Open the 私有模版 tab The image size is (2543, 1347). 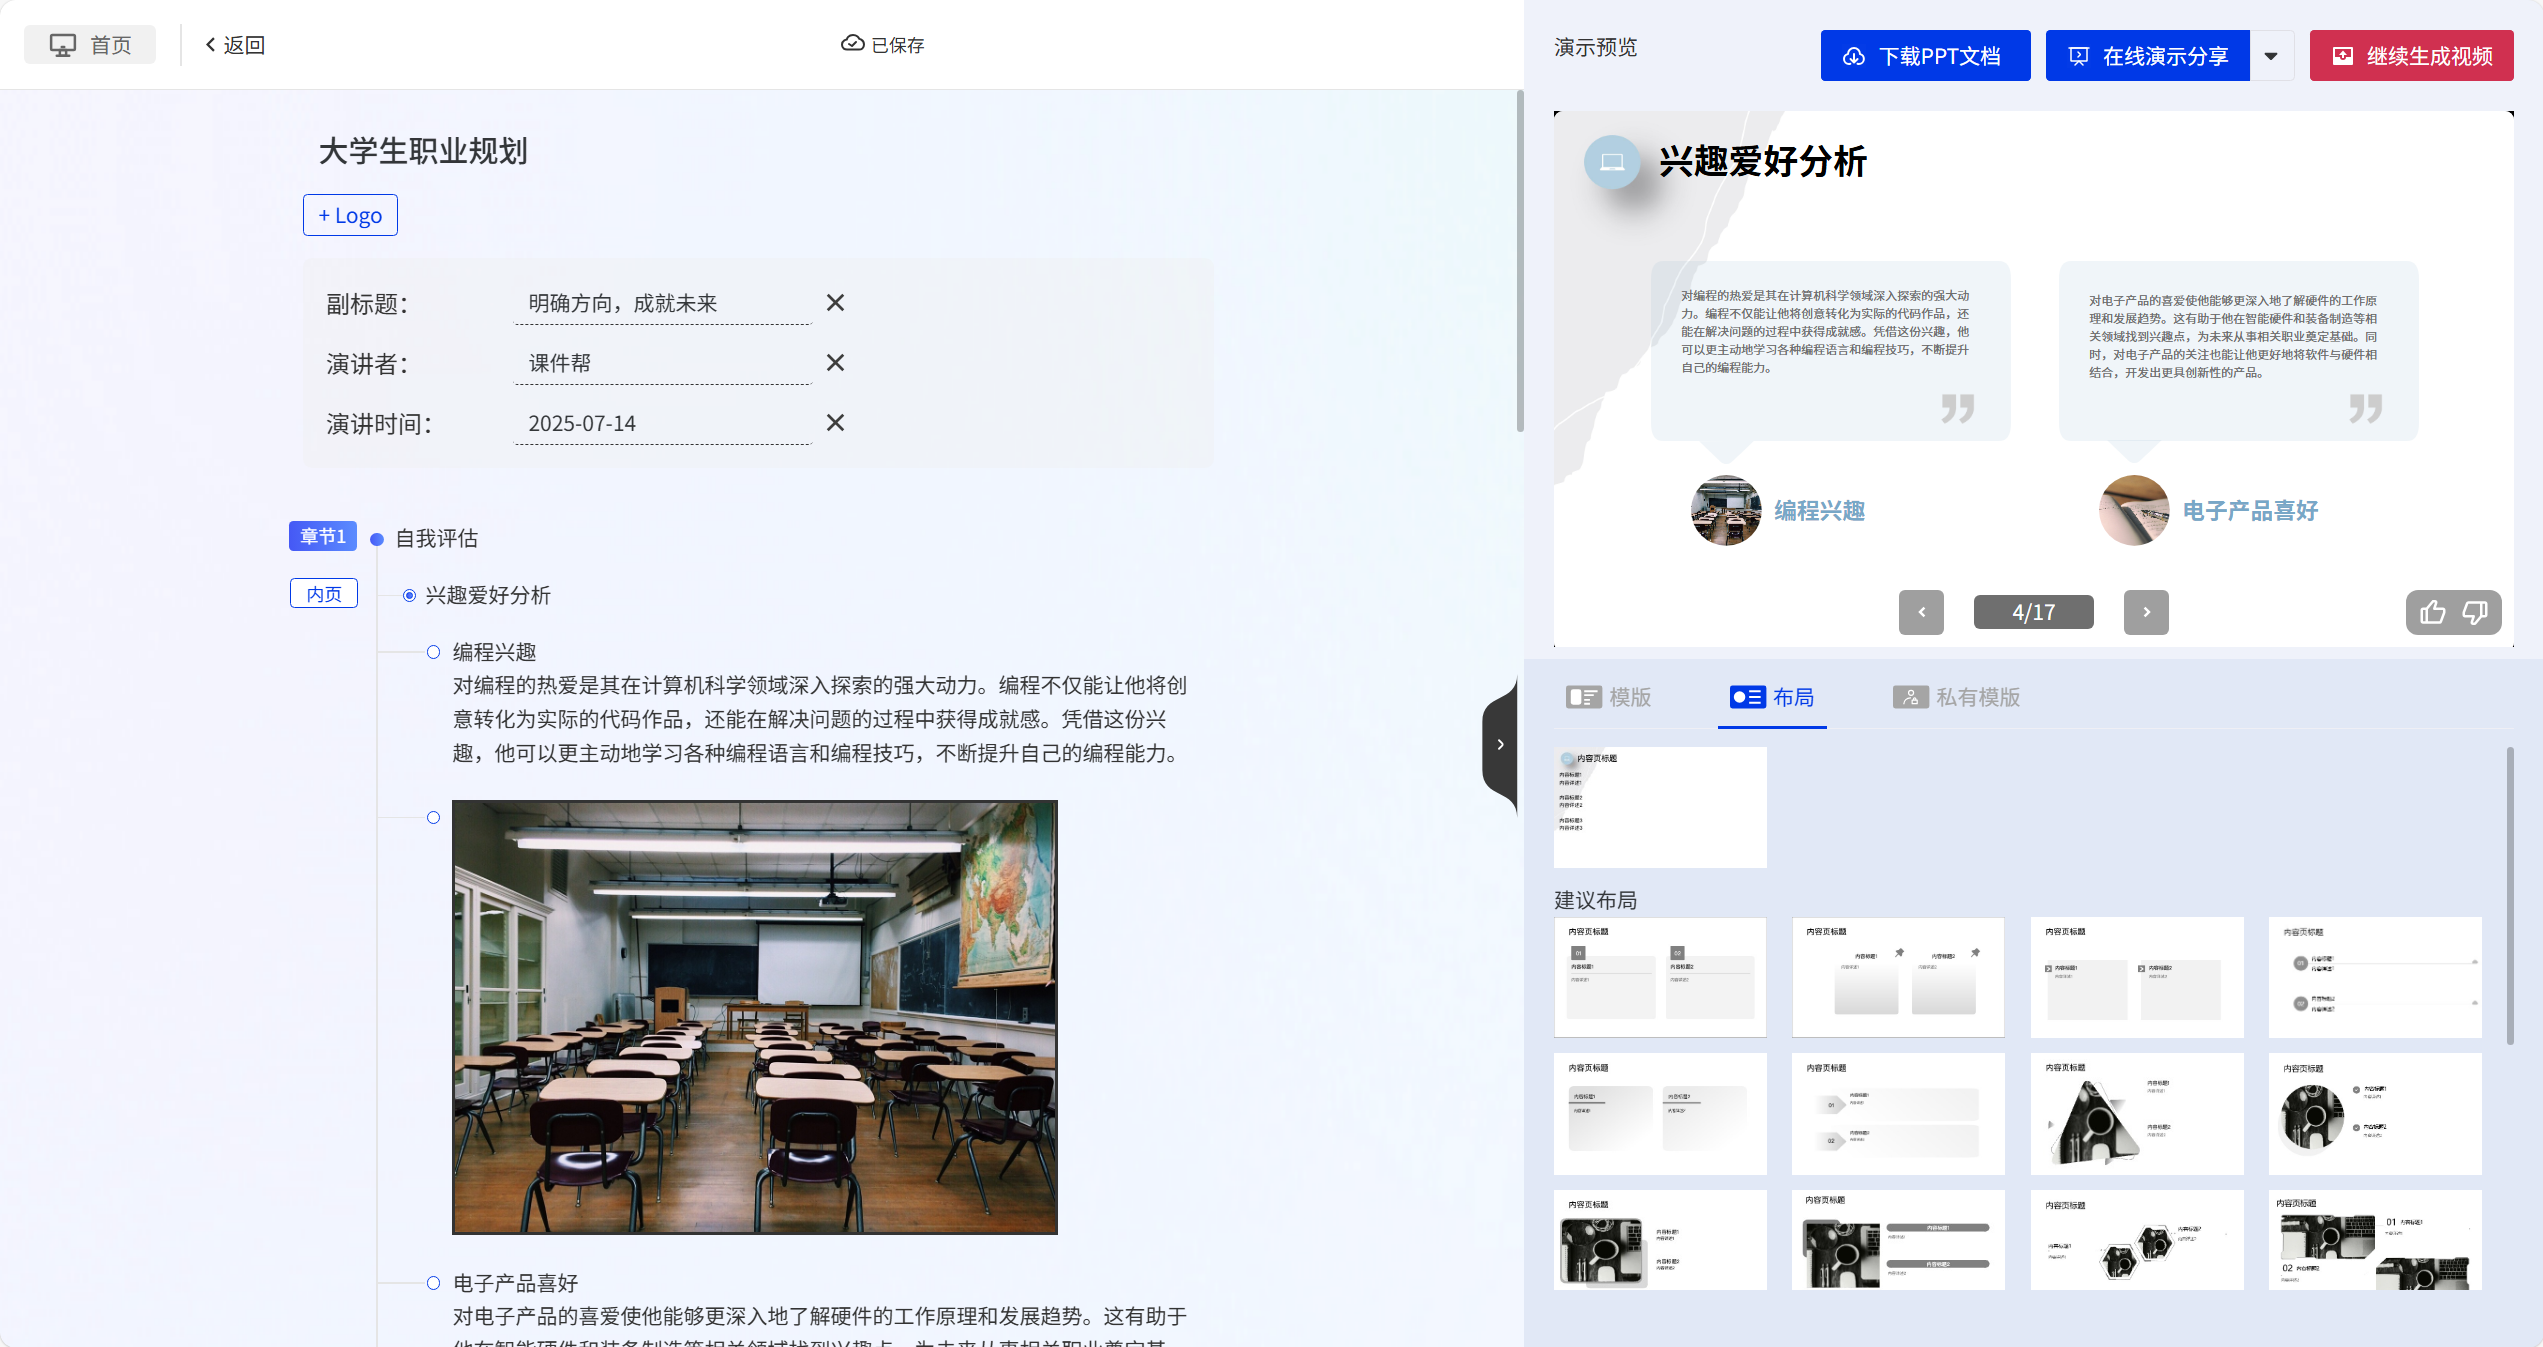click(1957, 697)
